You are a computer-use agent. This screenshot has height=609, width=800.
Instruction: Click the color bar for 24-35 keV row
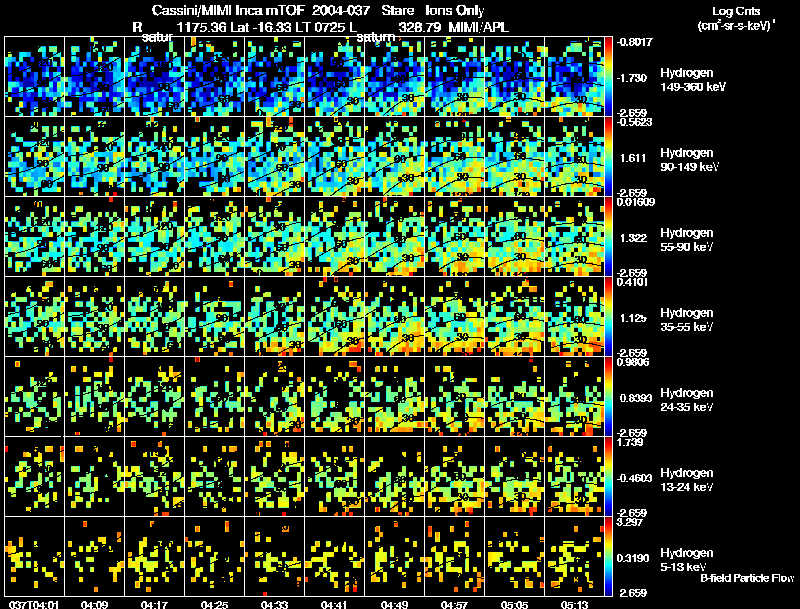pyautogui.click(x=608, y=397)
